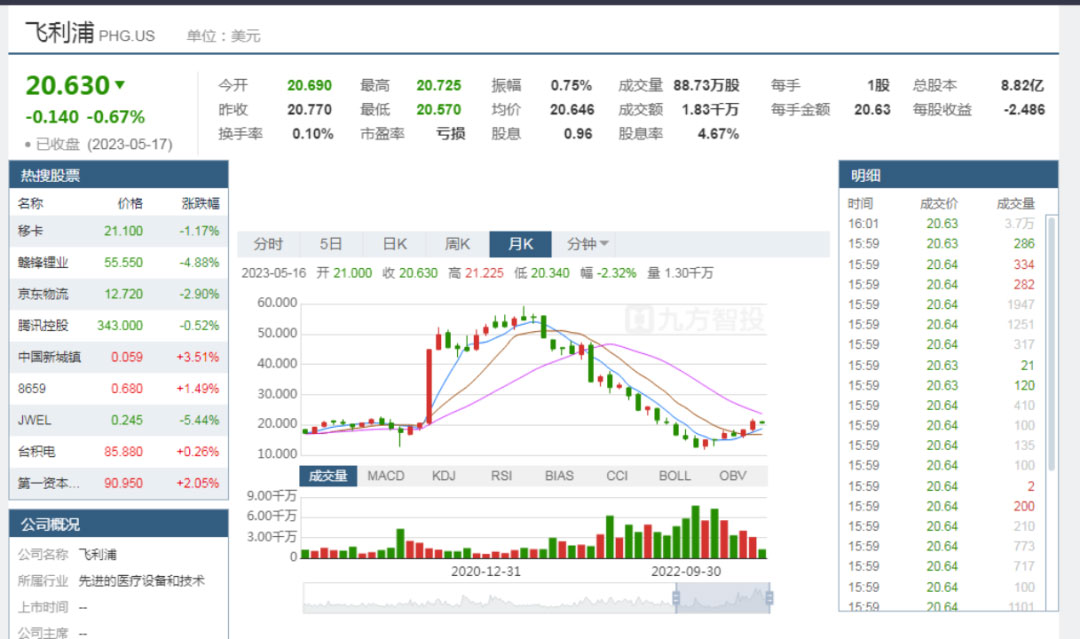Screen dimensions: 1080x639
Task: Select the RSI indicator tab
Action: pyautogui.click(x=501, y=476)
